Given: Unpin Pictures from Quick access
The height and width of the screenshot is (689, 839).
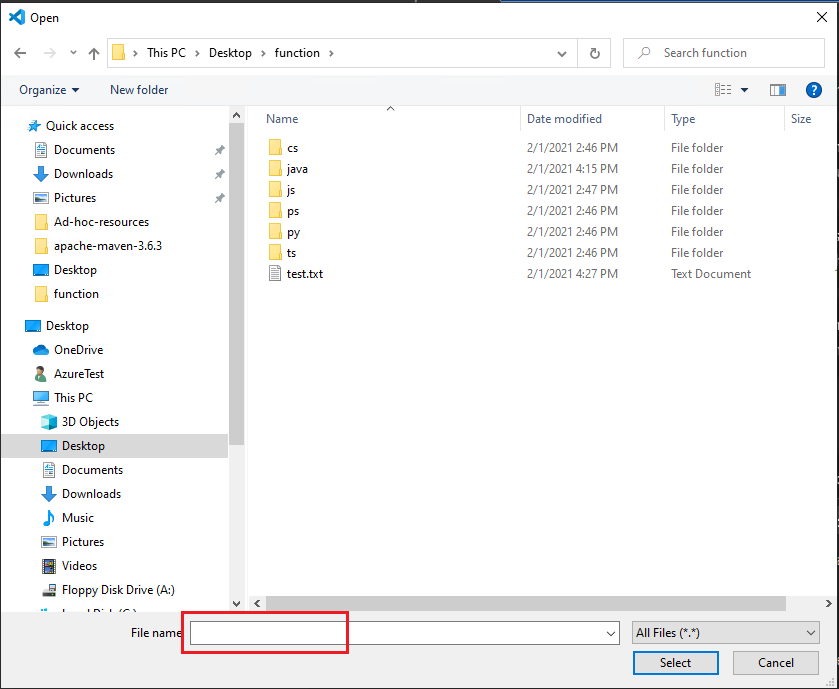Looking at the screenshot, I should pyautogui.click(x=219, y=197).
